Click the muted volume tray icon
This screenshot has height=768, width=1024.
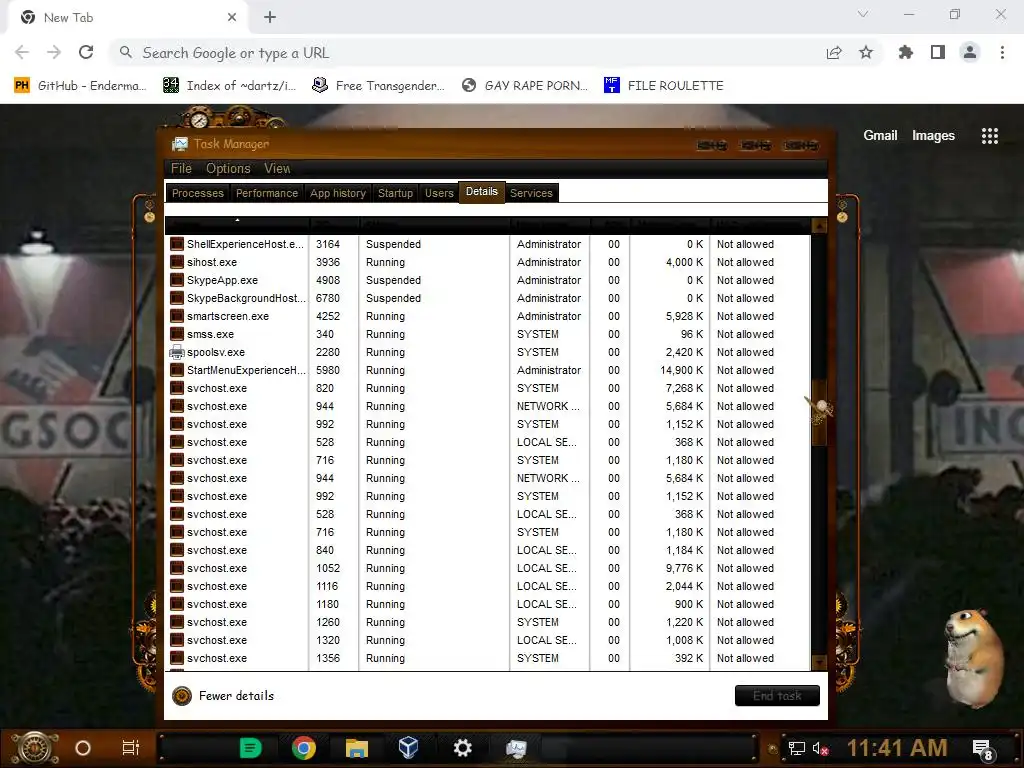tap(820, 748)
